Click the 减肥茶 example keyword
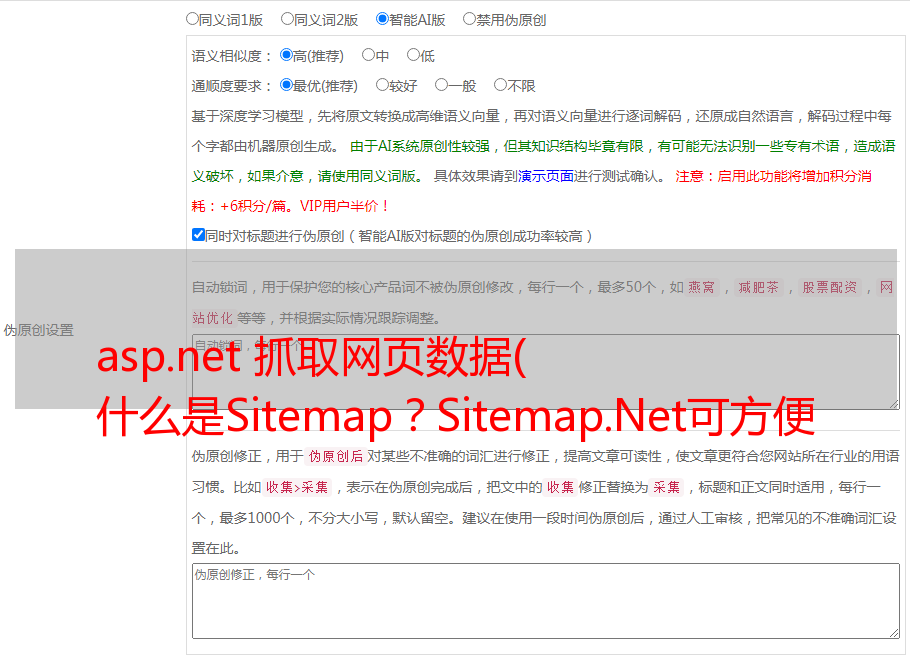This screenshot has height=658, width=911. [759, 287]
